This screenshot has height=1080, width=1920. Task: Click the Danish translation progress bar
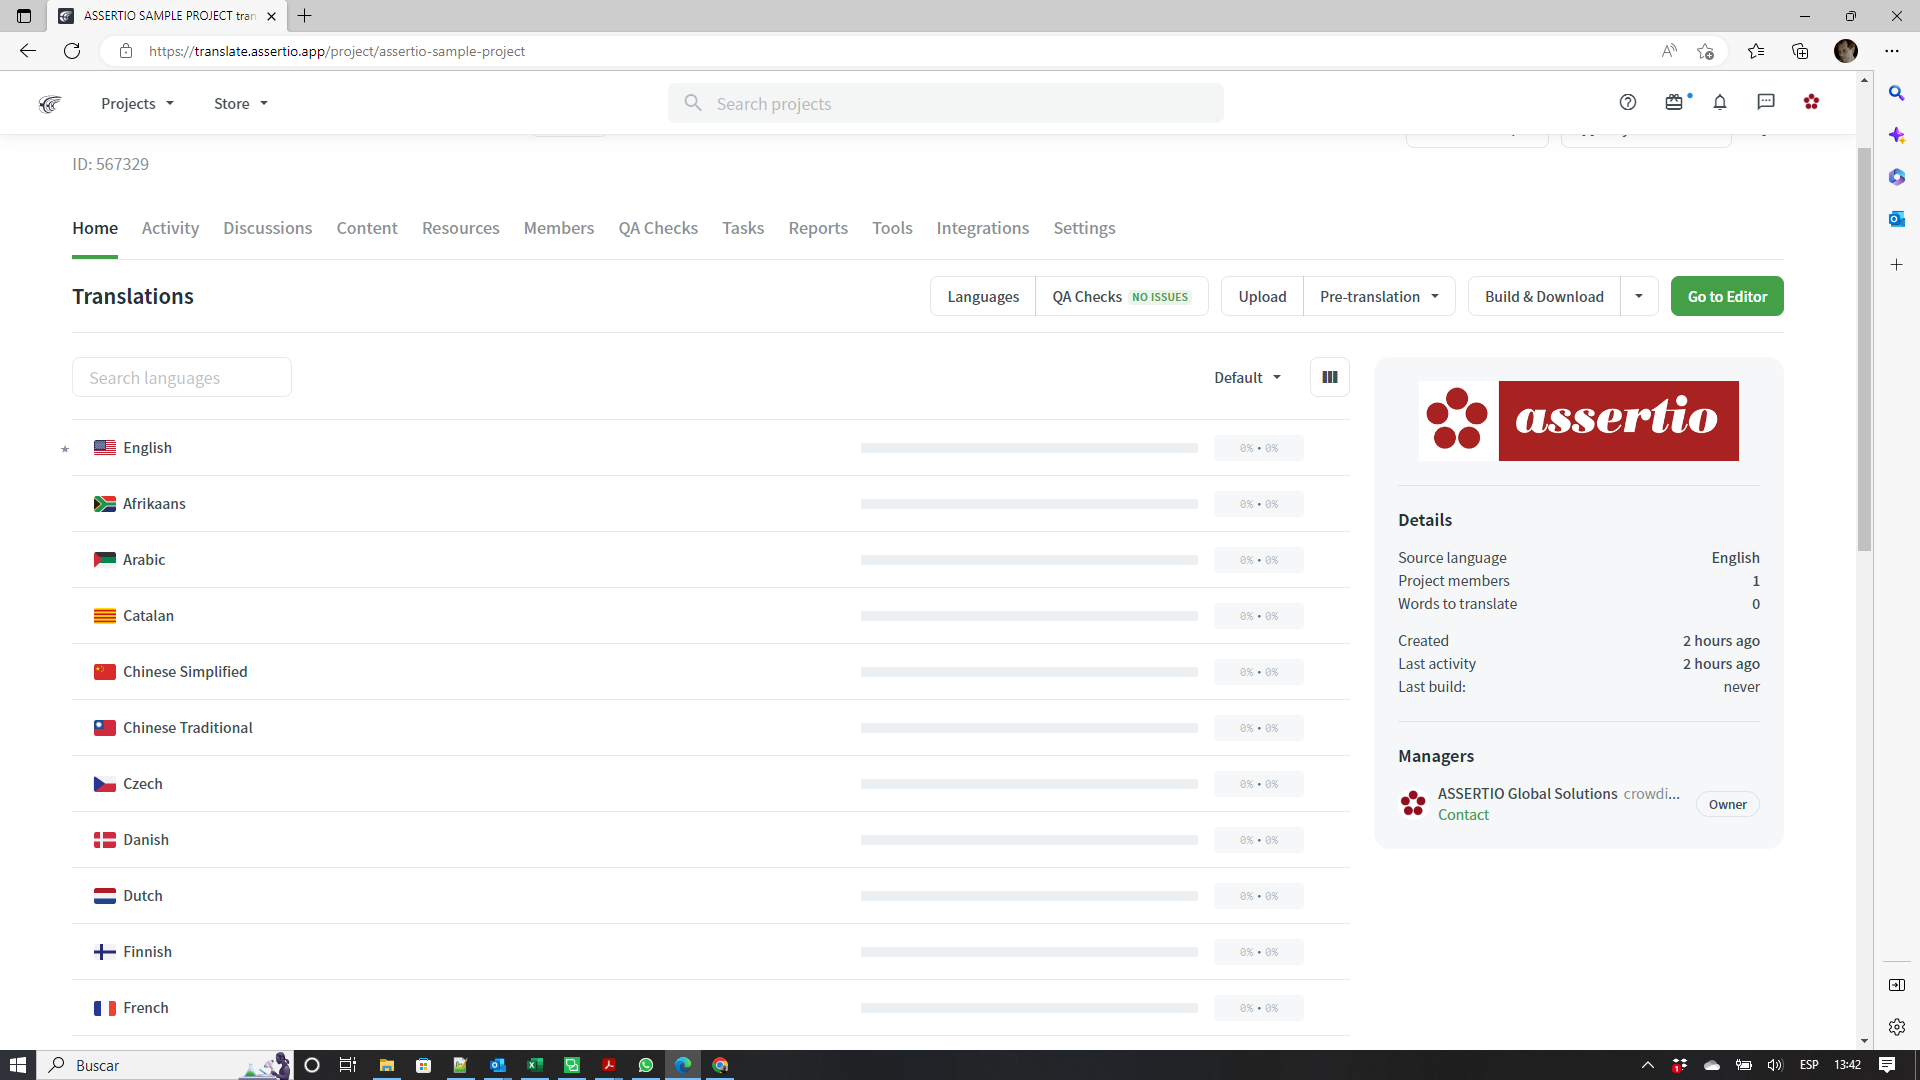point(1029,840)
